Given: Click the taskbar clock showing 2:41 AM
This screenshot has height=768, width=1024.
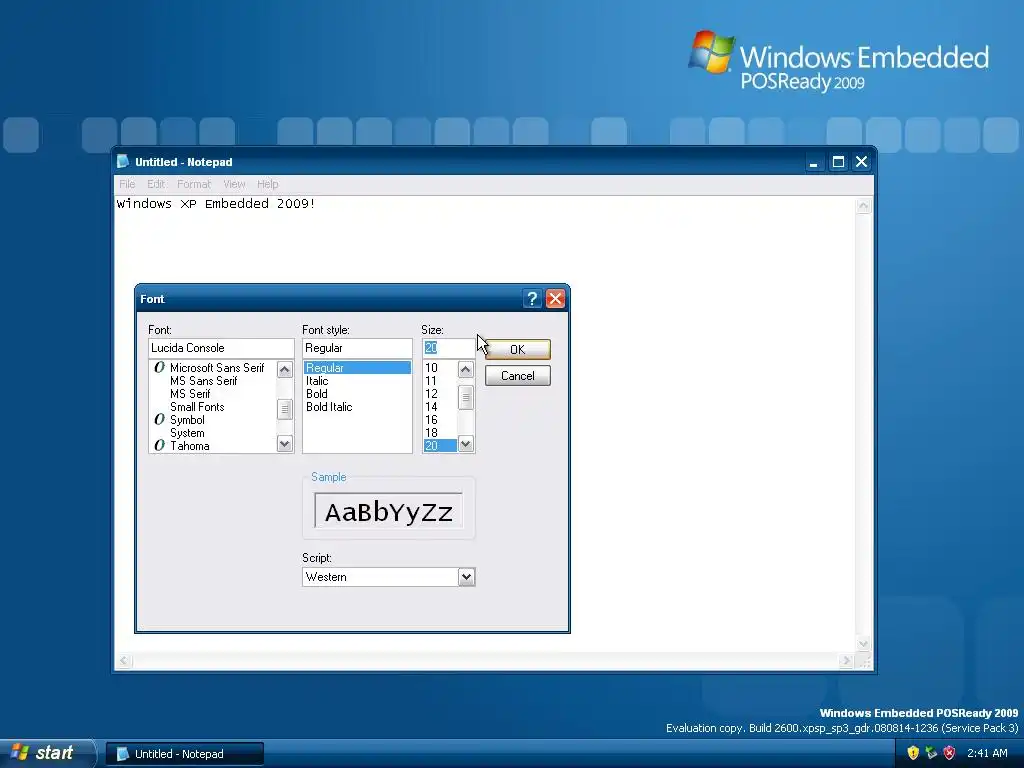Looking at the screenshot, I should click(987, 753).
